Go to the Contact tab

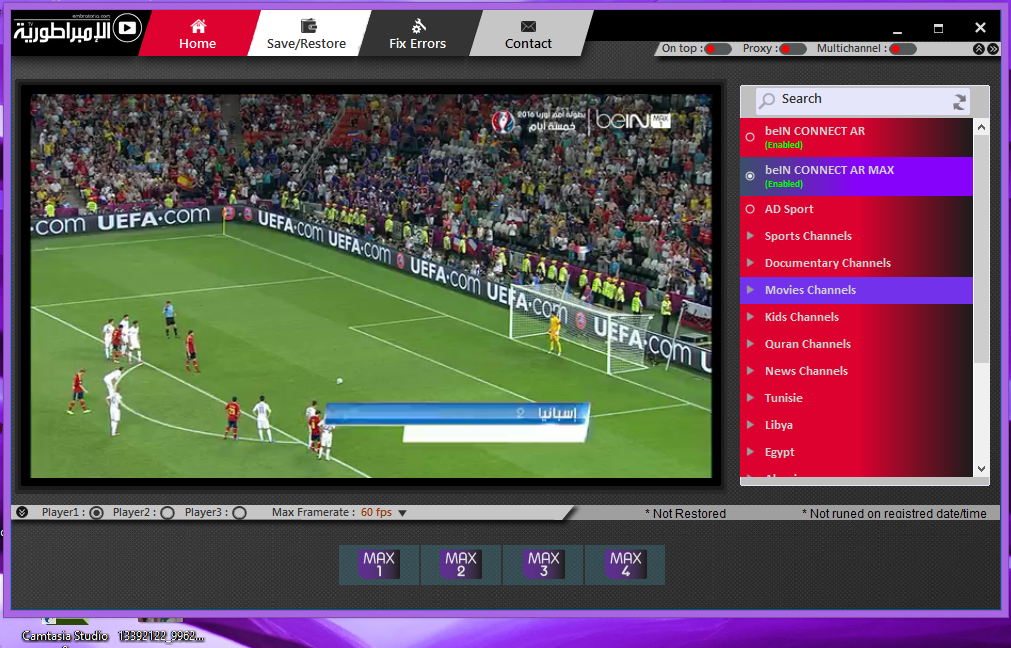pyautogui.click(x=528, y=34)
